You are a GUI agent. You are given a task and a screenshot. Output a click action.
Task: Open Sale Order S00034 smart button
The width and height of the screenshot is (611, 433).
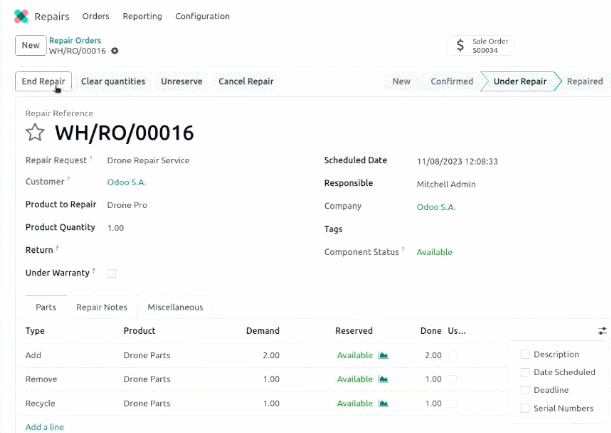pyautogui.click(x=482, y=46)
